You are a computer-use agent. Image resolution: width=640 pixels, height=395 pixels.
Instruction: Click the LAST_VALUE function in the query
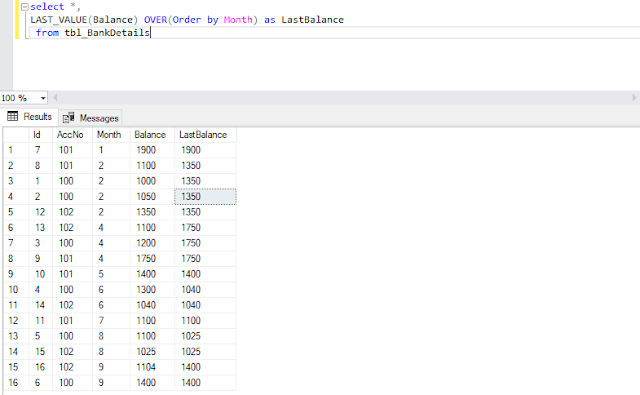59,20
